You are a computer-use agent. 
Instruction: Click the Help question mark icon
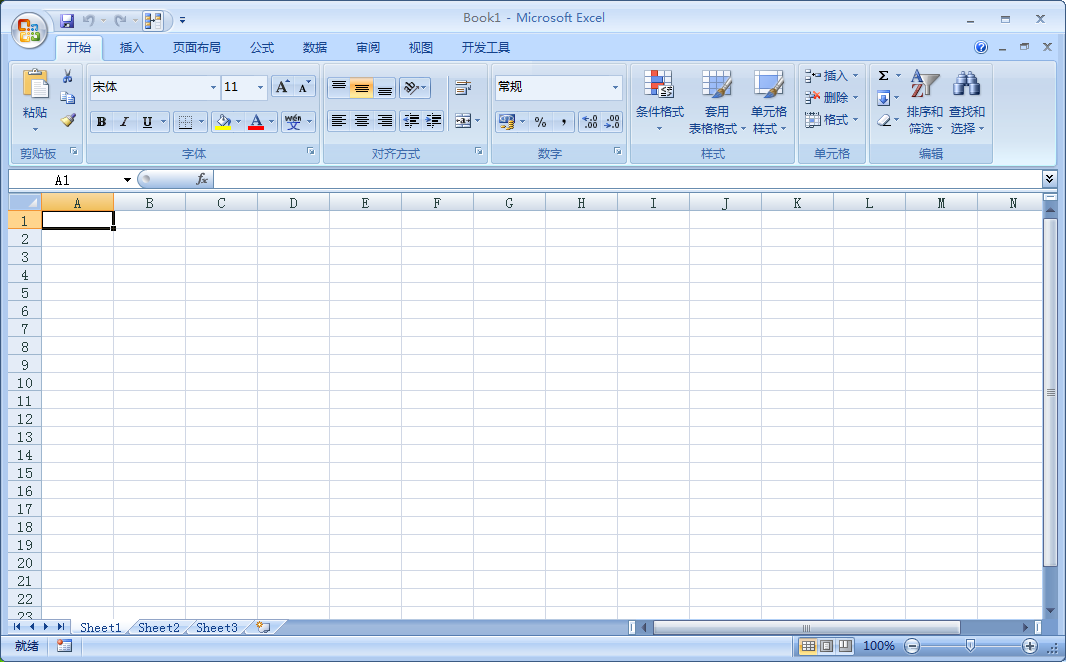click(x=980, y=47)
